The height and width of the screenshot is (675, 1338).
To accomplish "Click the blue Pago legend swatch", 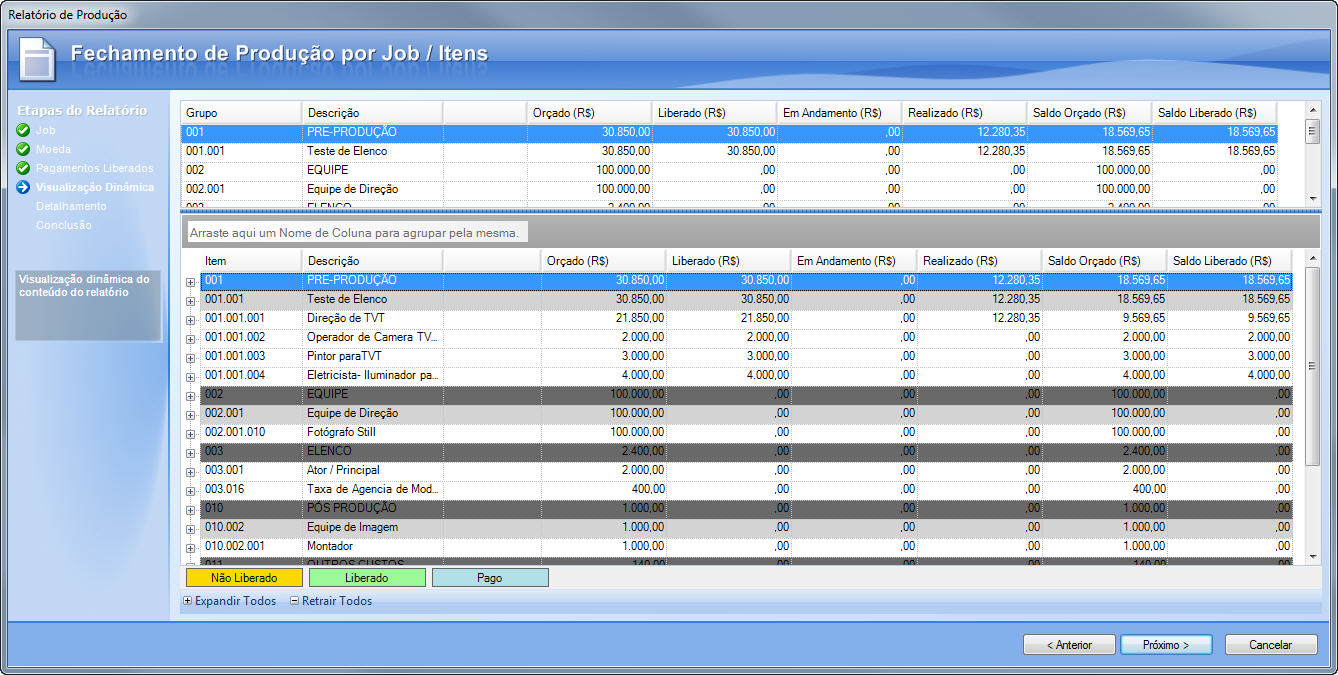I will (x=490, y=578).
